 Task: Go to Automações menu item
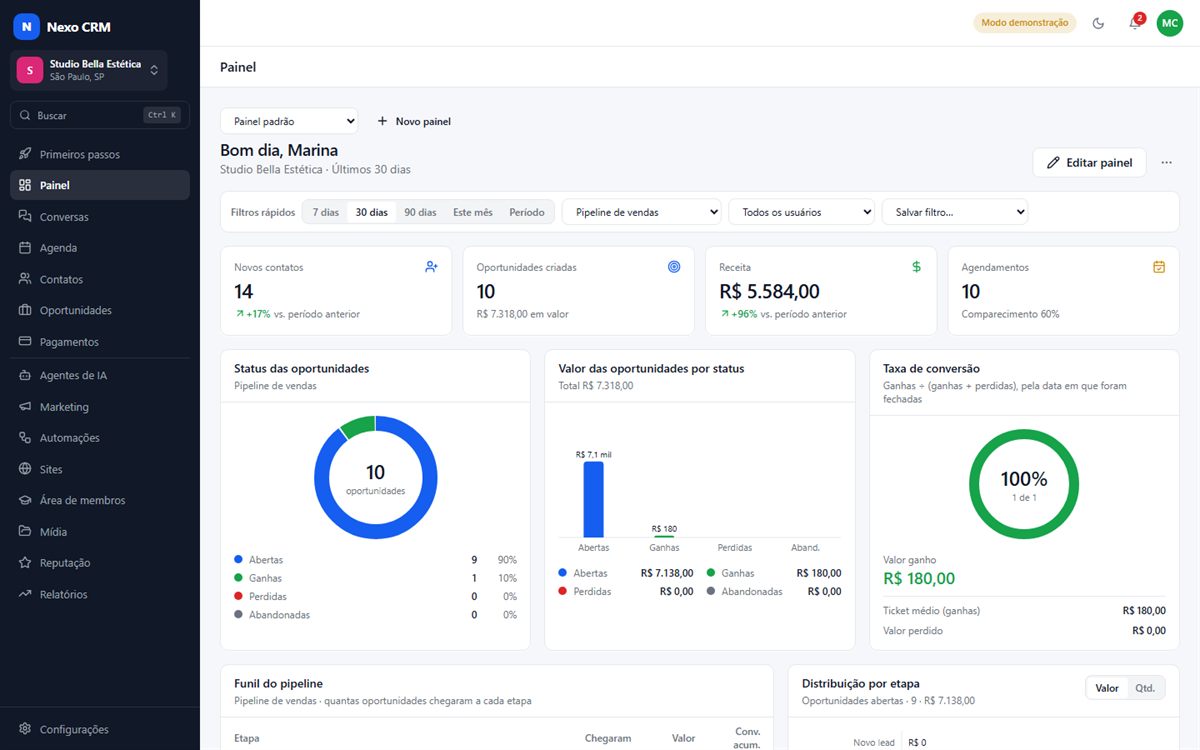tap(100, 438)
